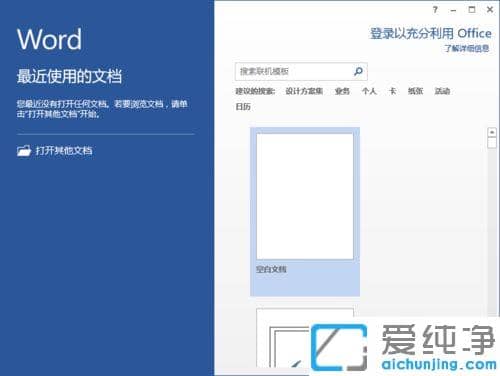Image resolution: width=500 pixels, height=376 pixels.
Task: Click the template list scrollbar thumb
Action: coord(492,143)
